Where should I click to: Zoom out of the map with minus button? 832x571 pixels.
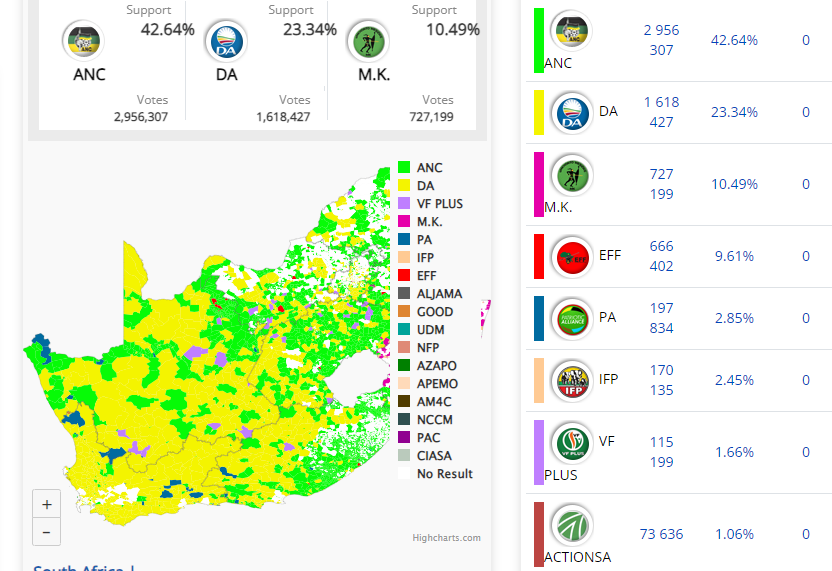click(47, 532)
